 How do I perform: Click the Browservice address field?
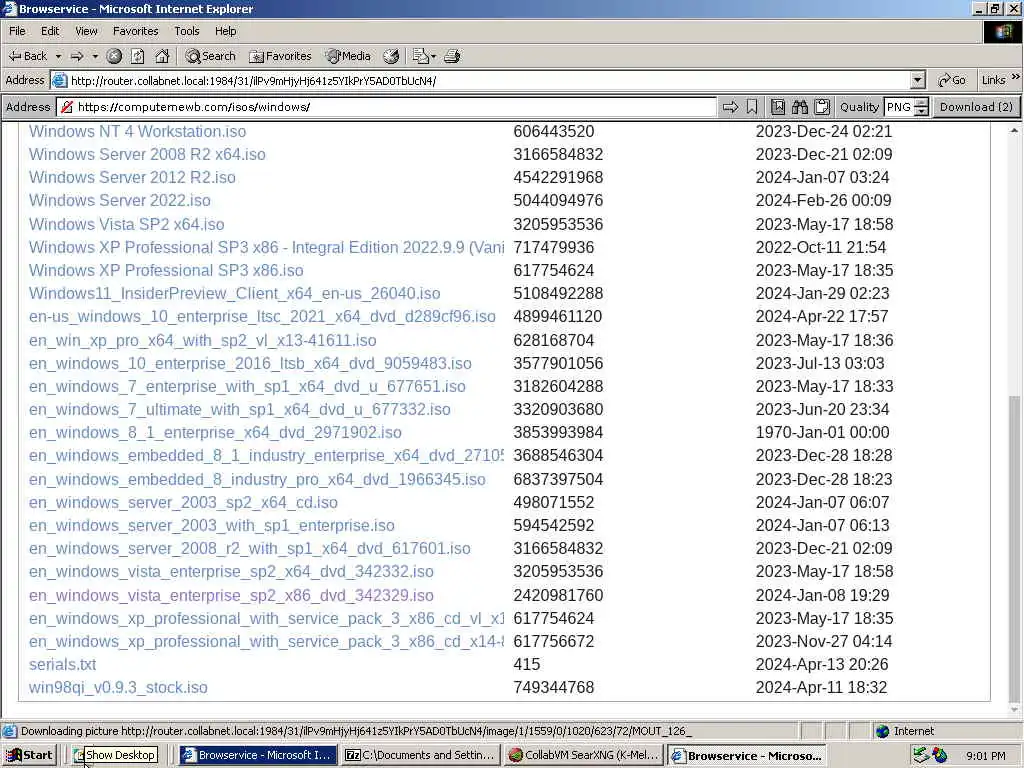tap(387, 106)
